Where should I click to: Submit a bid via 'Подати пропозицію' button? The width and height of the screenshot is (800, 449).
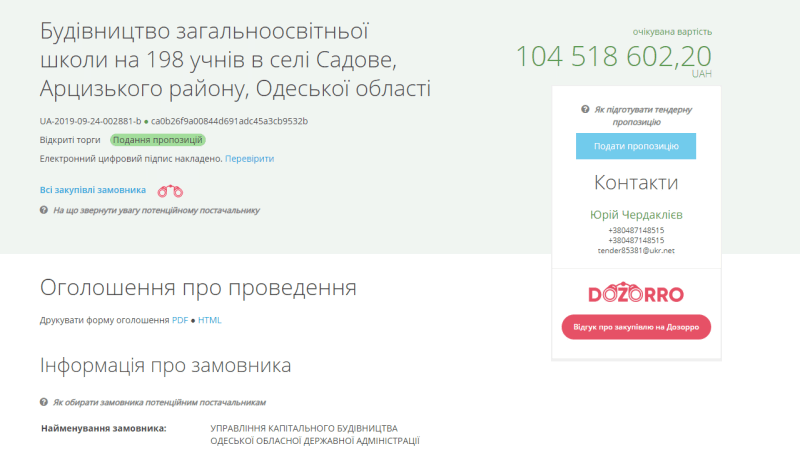(636, 146)
